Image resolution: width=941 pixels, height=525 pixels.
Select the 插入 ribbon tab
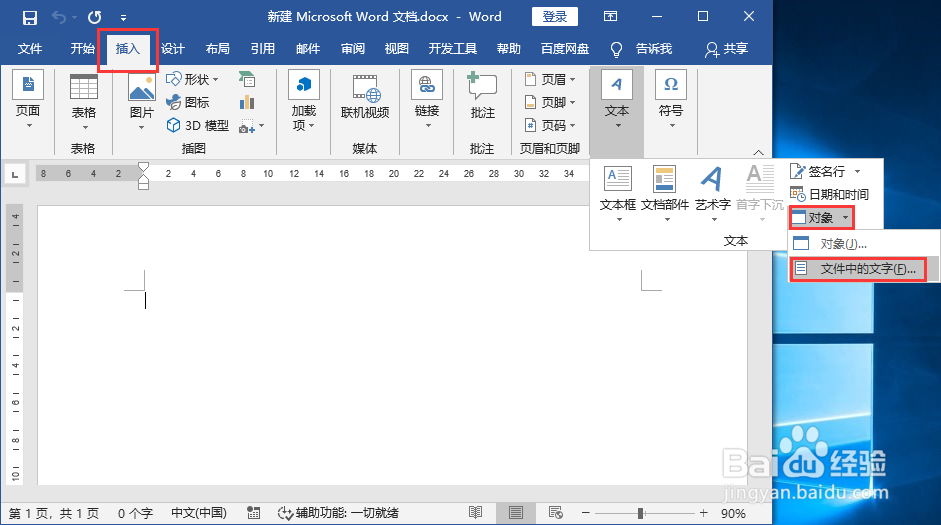(x=128, y=49)
